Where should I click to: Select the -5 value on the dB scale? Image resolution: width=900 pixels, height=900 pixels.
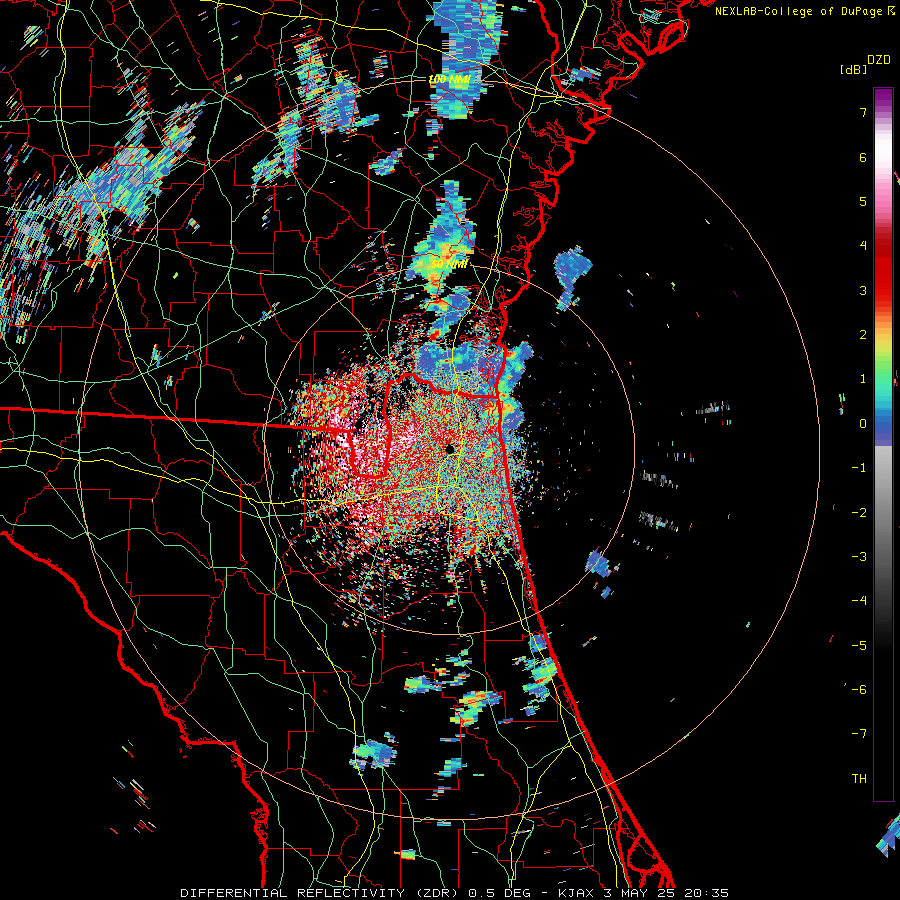[859, 646]
